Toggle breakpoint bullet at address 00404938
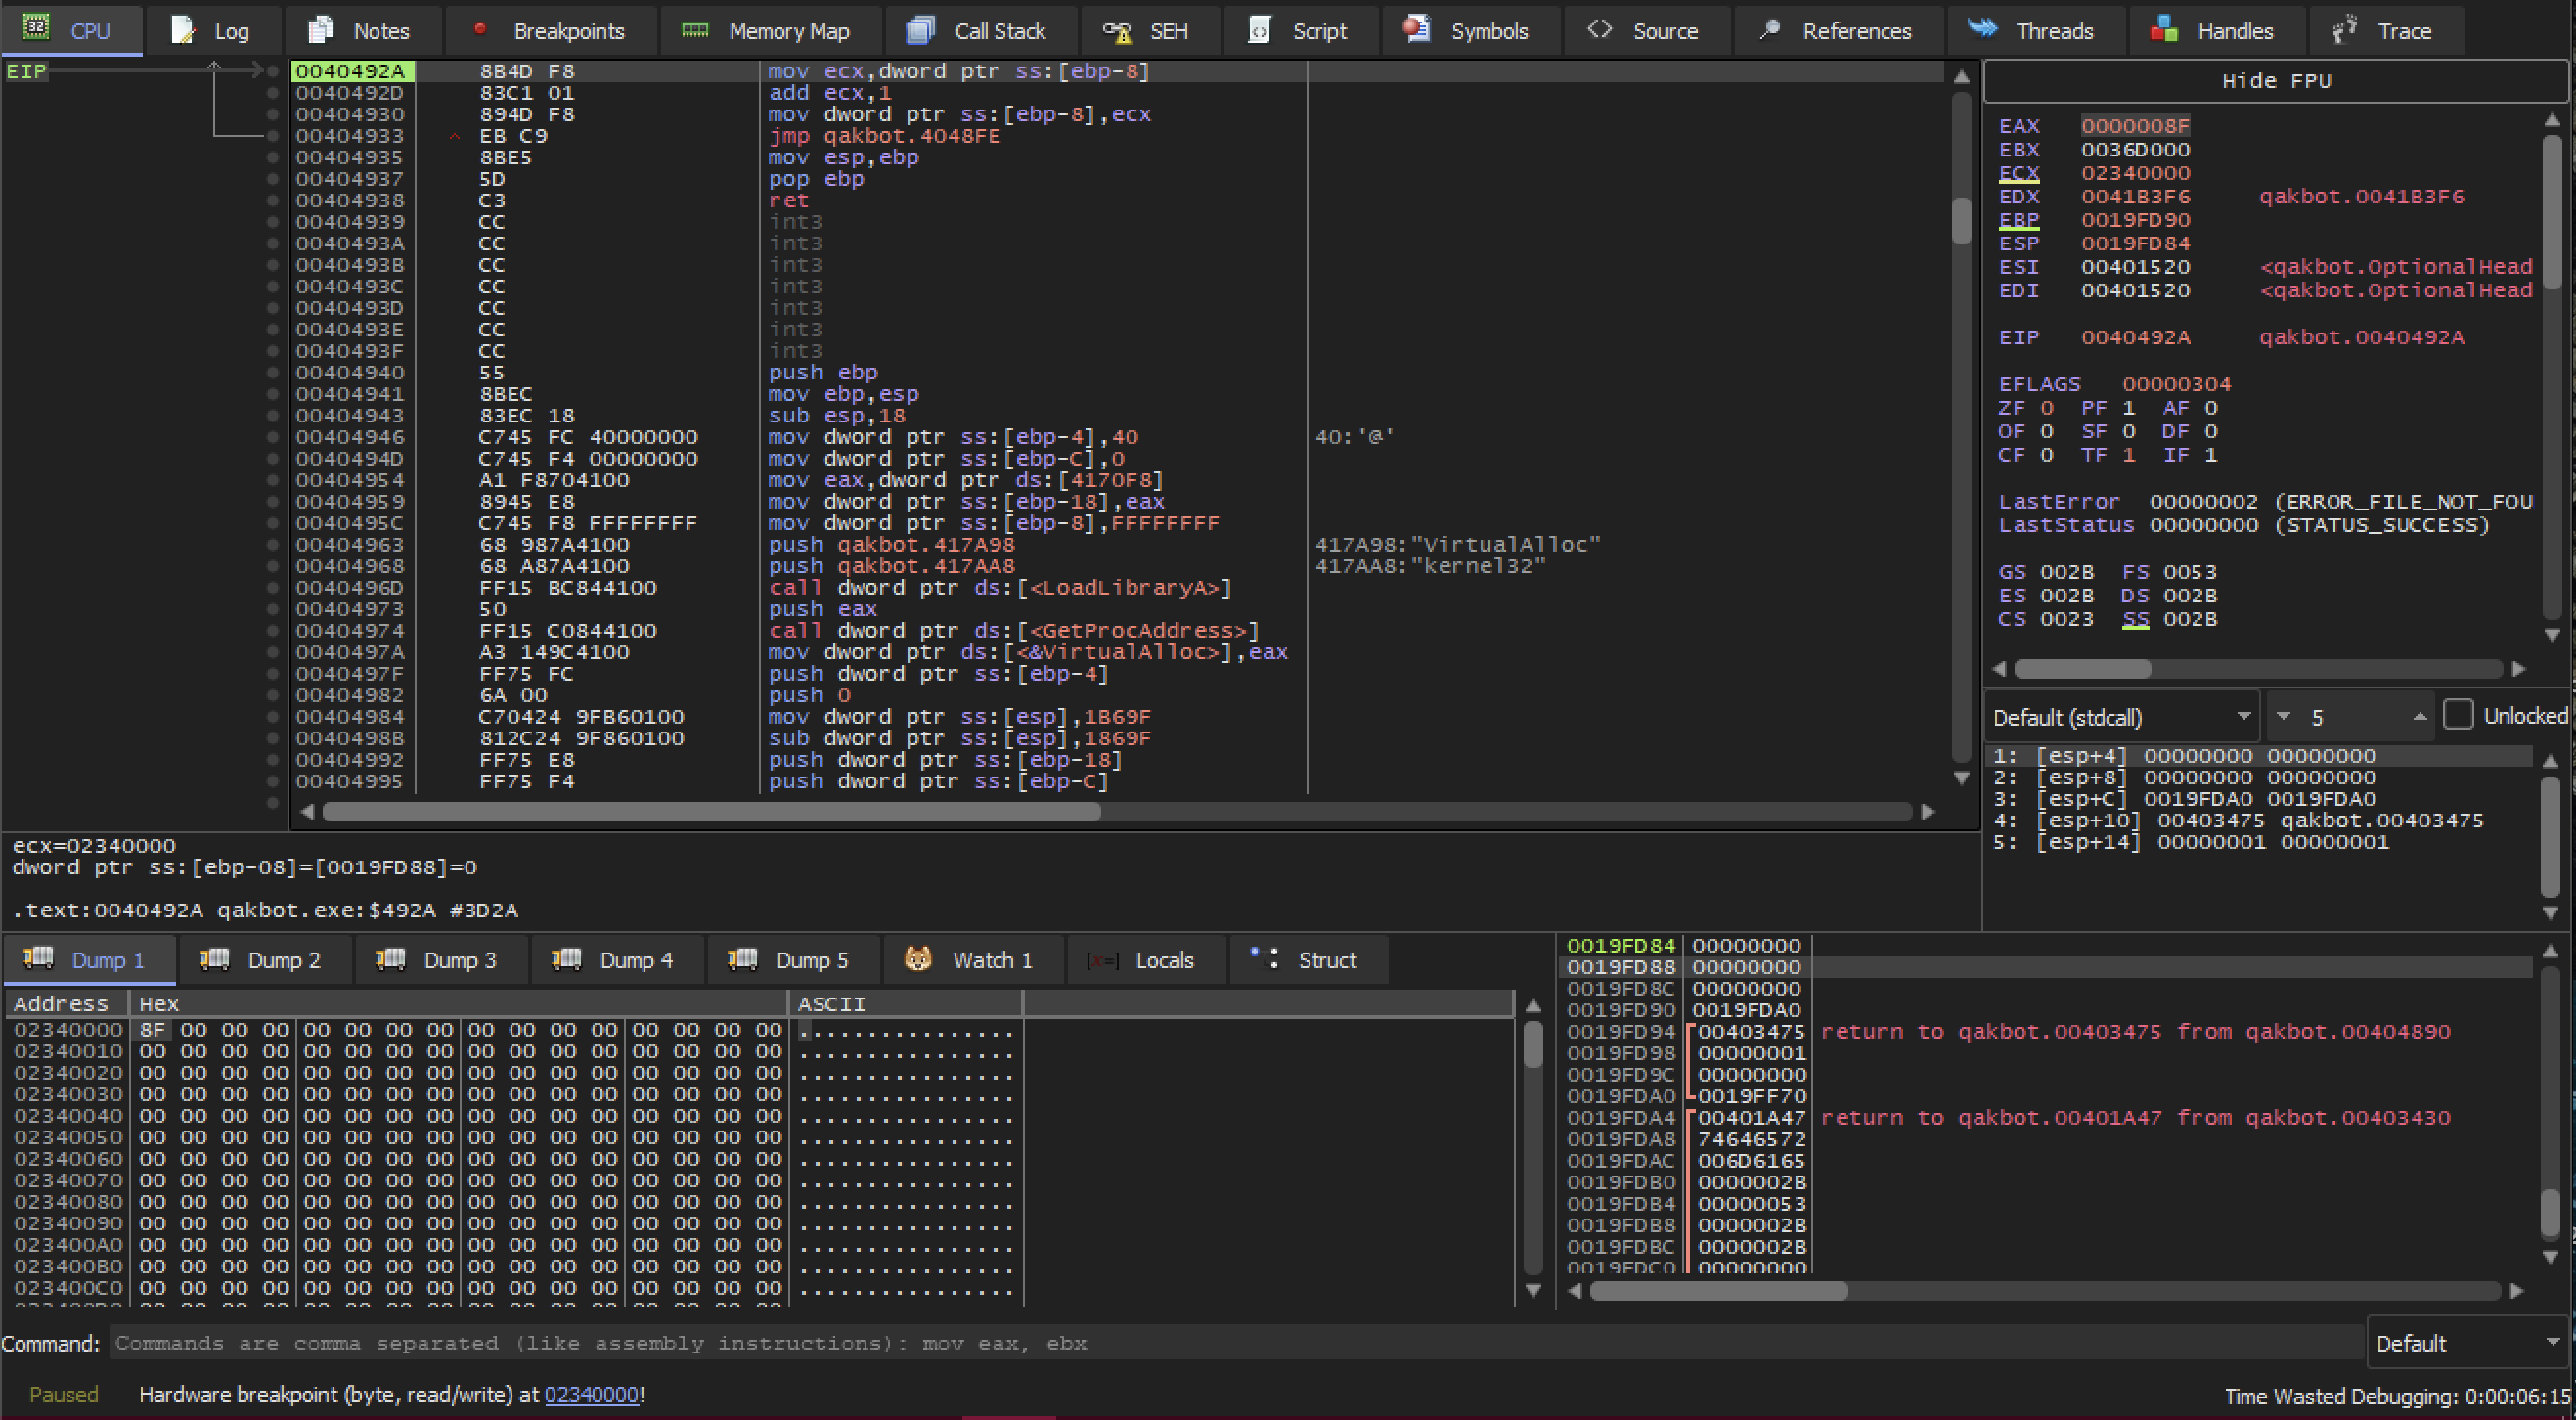 coord(273,201)
